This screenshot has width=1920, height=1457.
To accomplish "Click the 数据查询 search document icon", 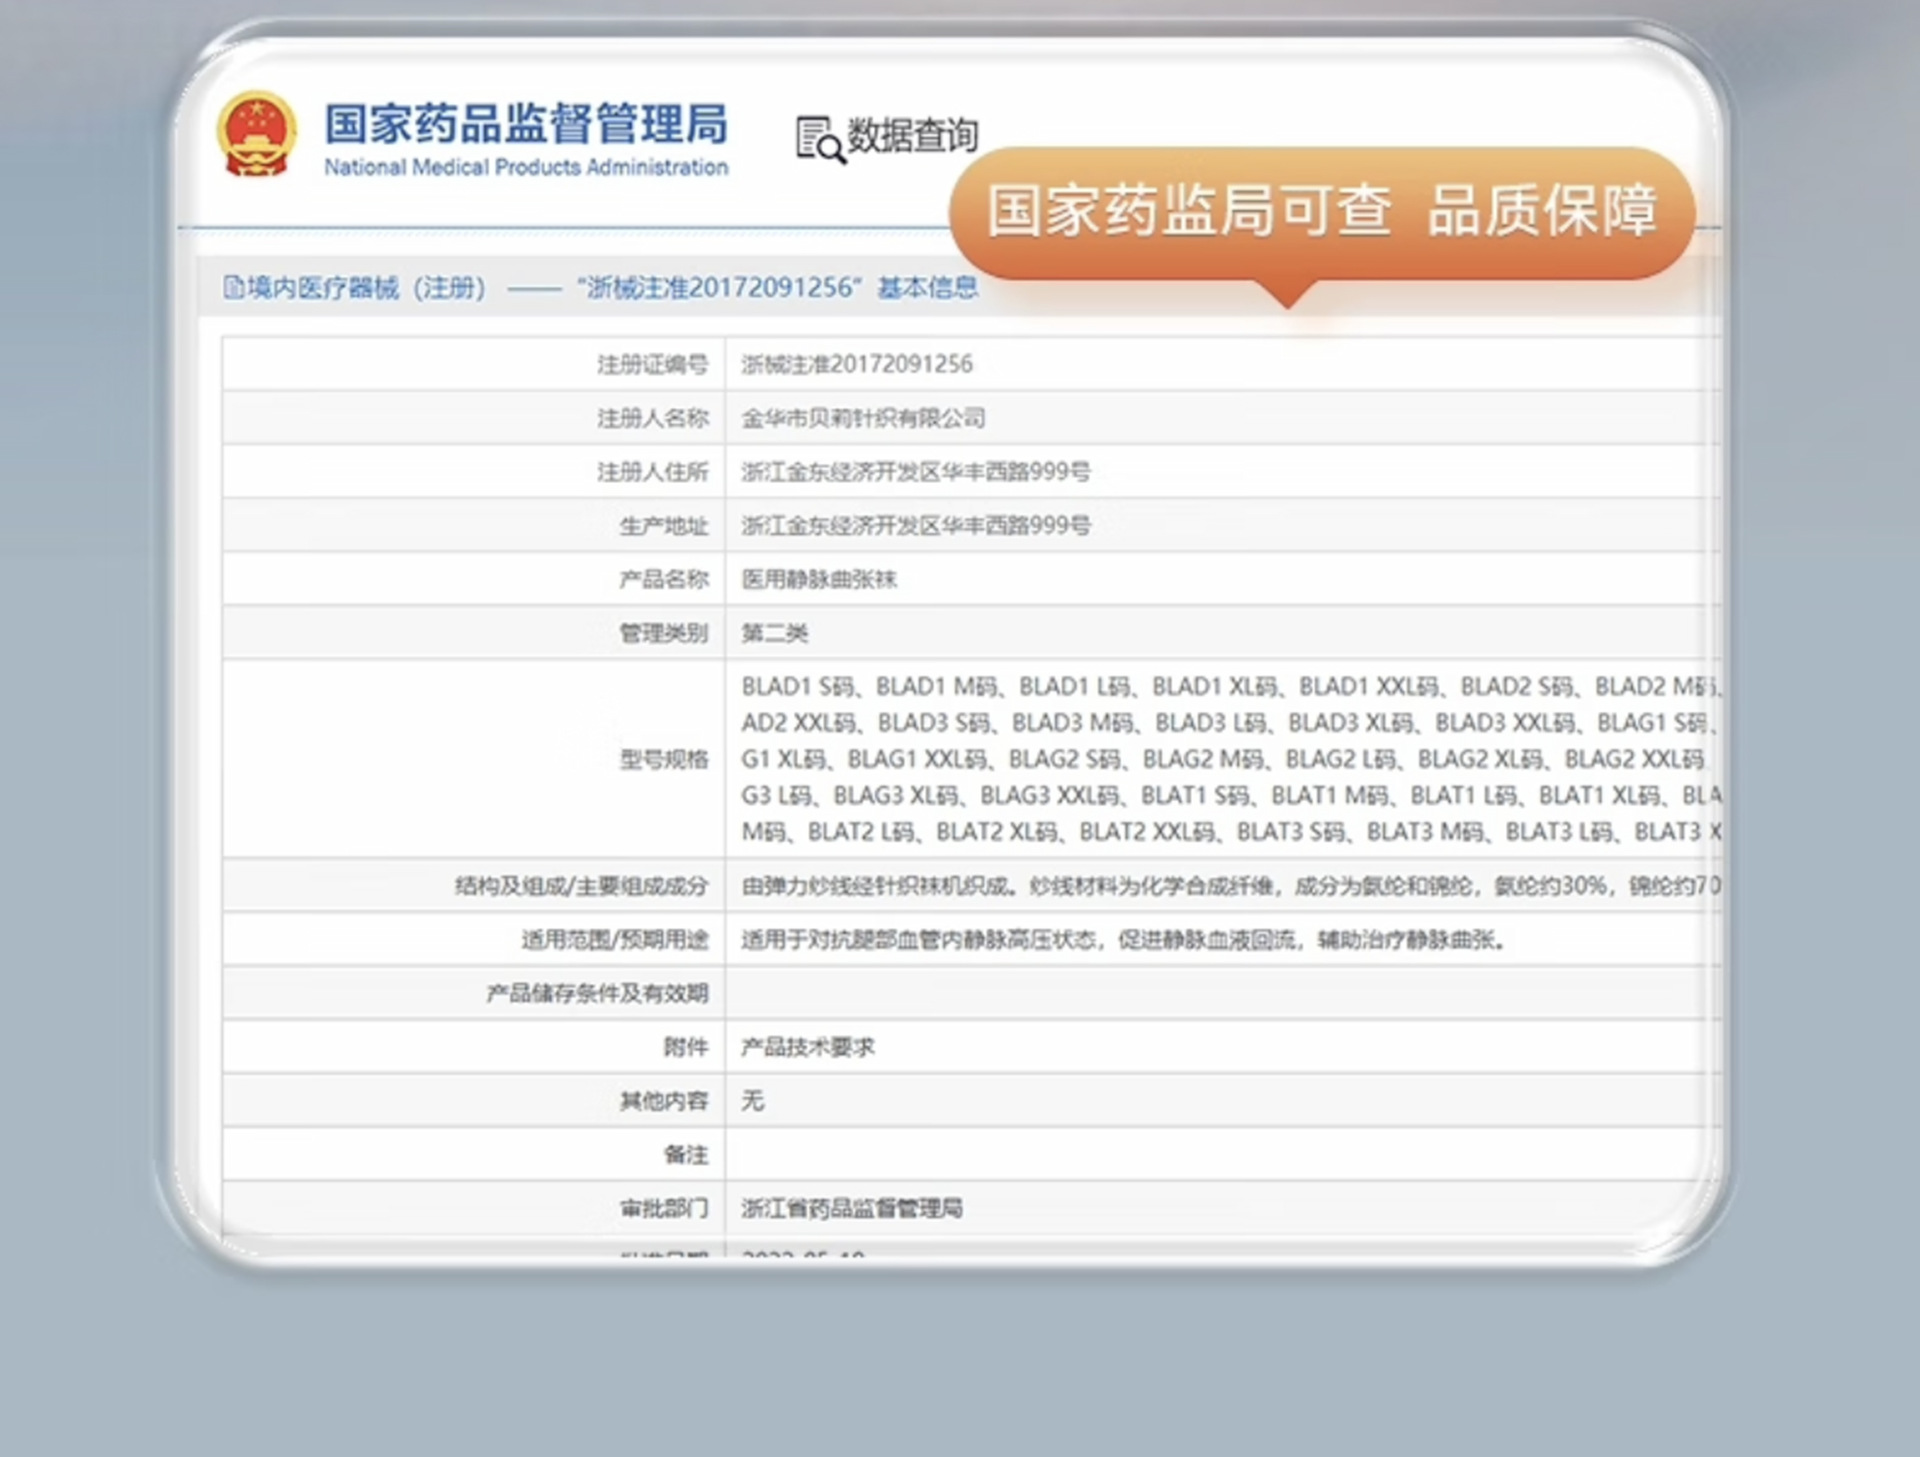I will (x=820, y=139).
